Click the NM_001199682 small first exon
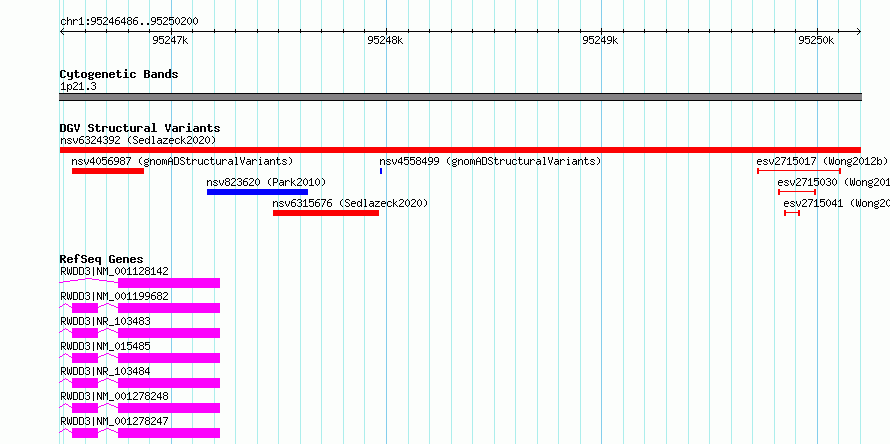 click(85, 308)
